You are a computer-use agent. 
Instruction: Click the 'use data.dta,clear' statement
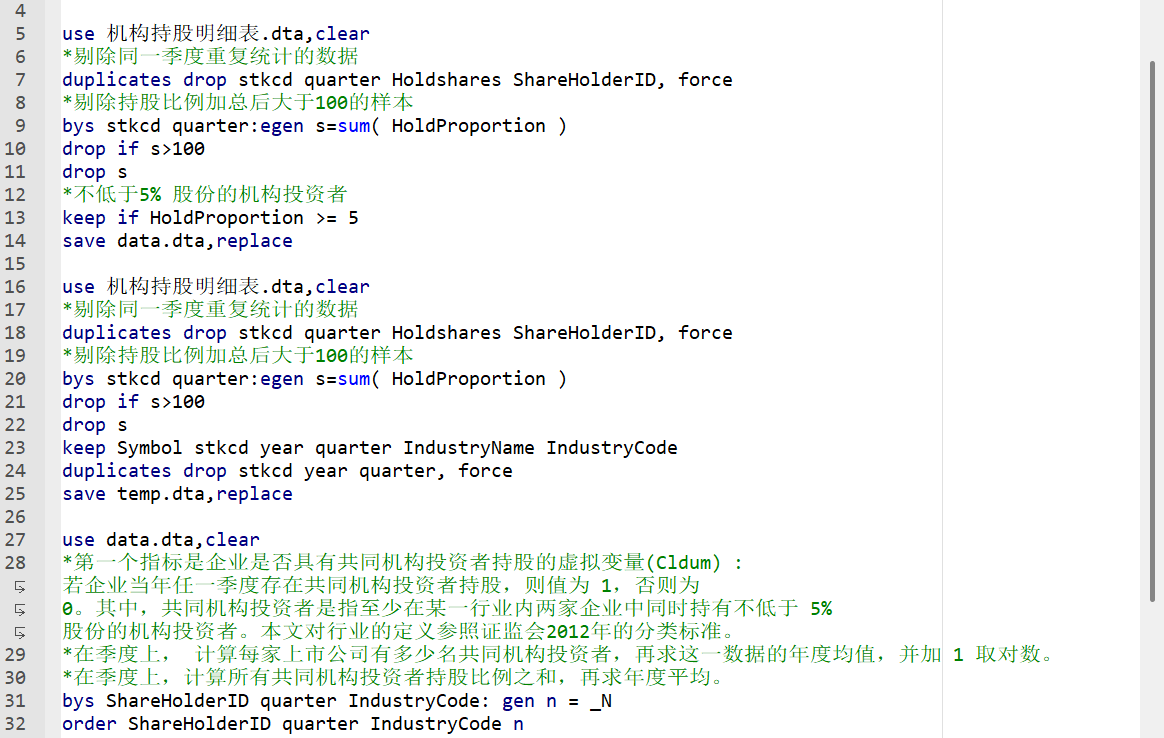160,540
